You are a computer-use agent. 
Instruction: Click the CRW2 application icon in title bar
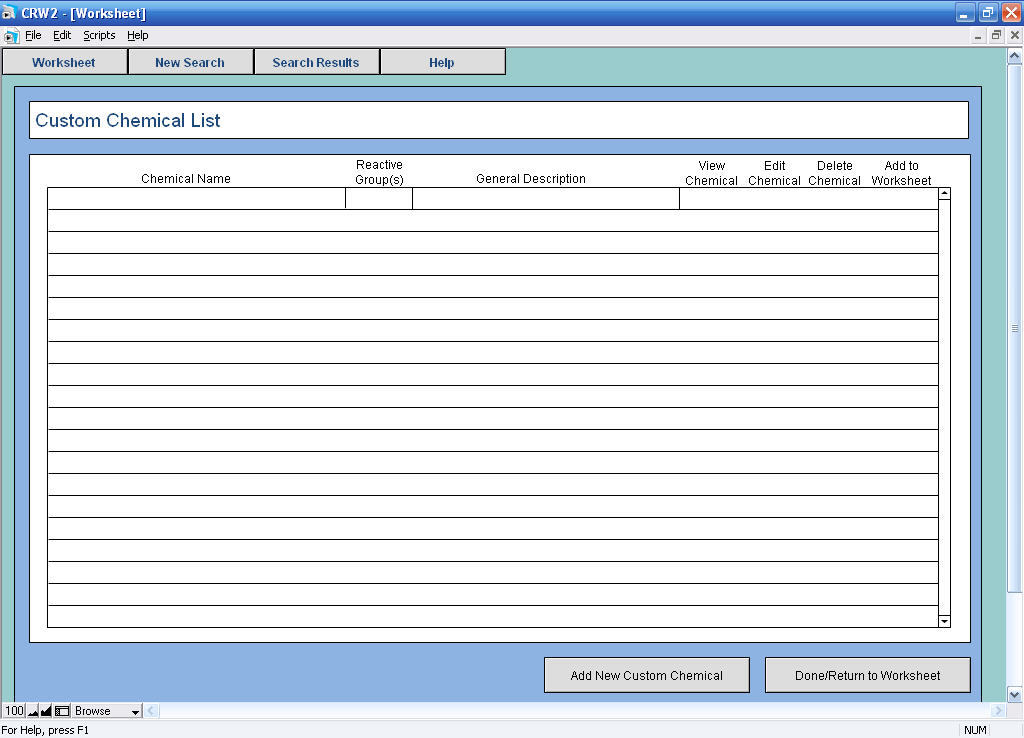point(9,12)
